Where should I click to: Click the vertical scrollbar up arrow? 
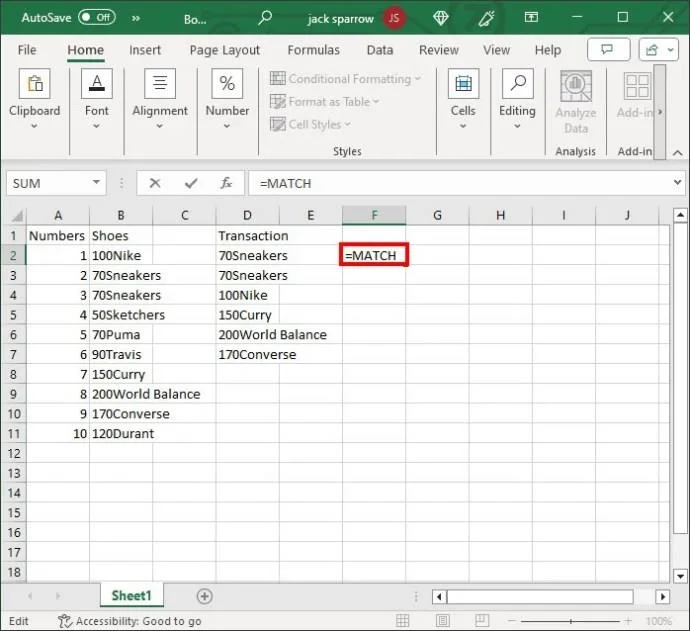pyautogui.click(x=680, y=215)
